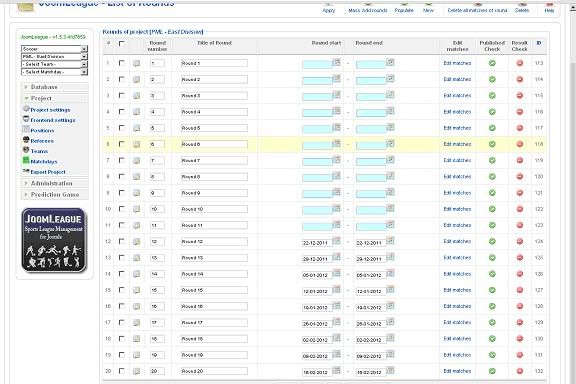Open calendar picker for Round 16 end date
The image size is (576, 384).
tap(390, 305)
